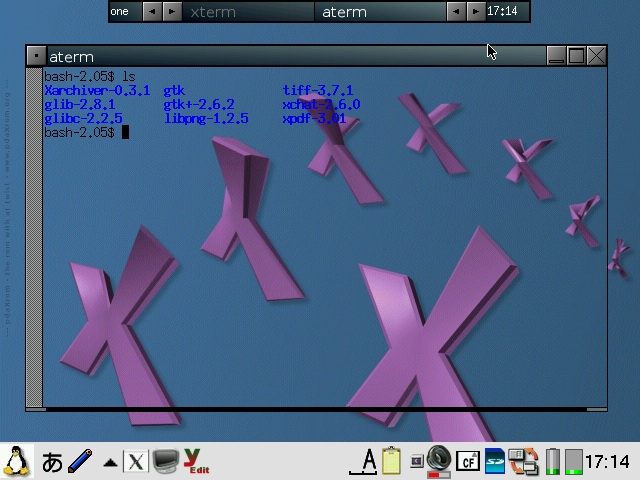
Task: Expand the taskbar up-arrow menu
Action: tap(110, 462)
